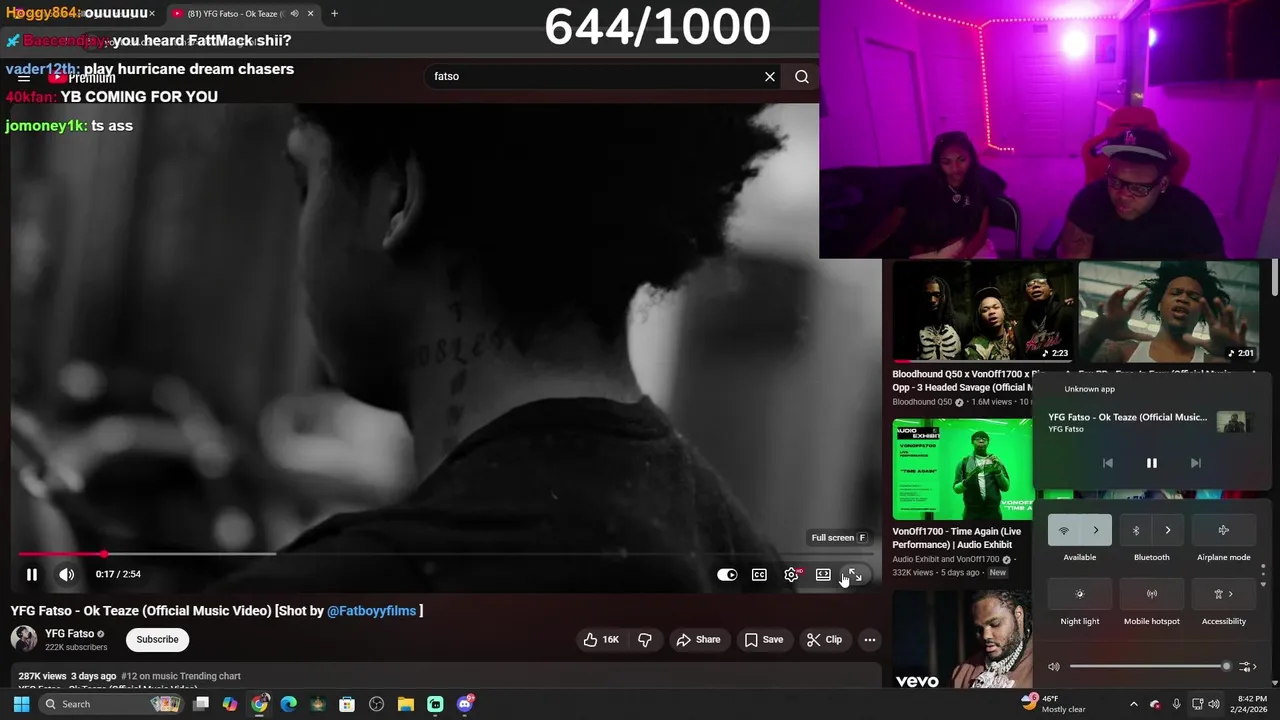Open Task View from taskbar
The image size is (1280, 720).
[201, 704]
